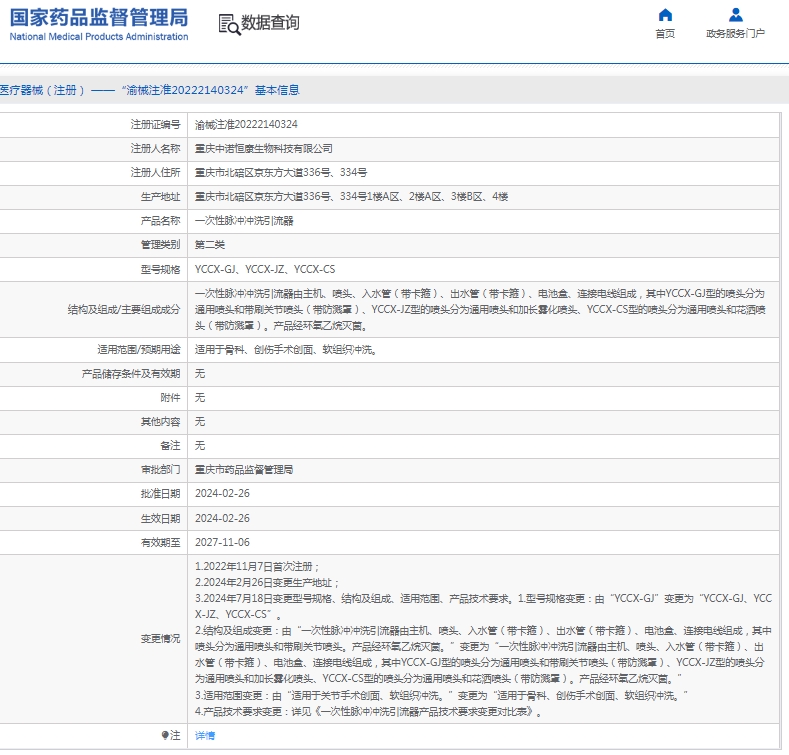Click the 政务服务门户 label
The image size is (789, 755).
pyautogui.click(x=736, y=33)
